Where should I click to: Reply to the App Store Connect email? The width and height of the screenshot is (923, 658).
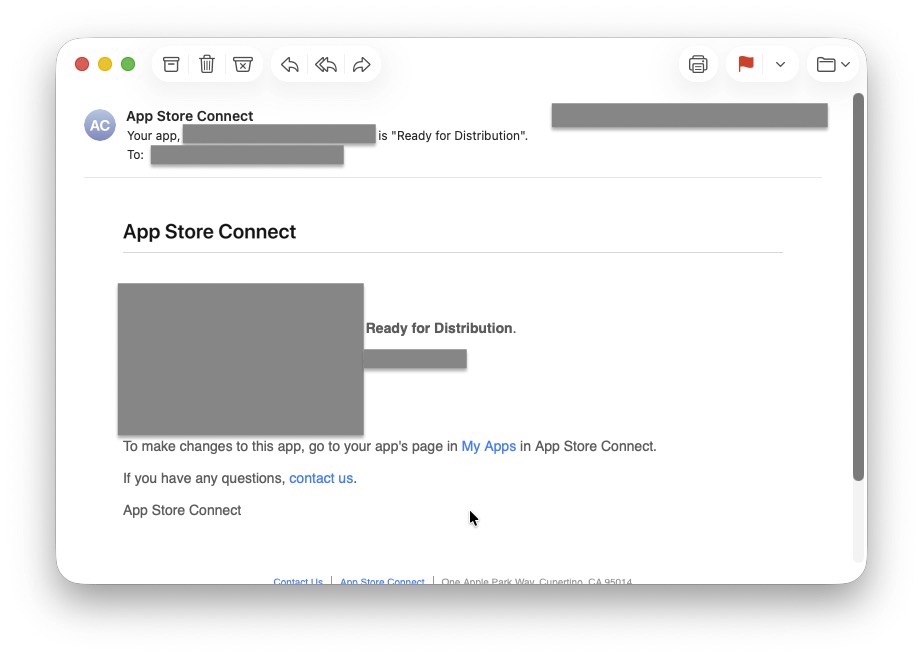pos(290,64)
